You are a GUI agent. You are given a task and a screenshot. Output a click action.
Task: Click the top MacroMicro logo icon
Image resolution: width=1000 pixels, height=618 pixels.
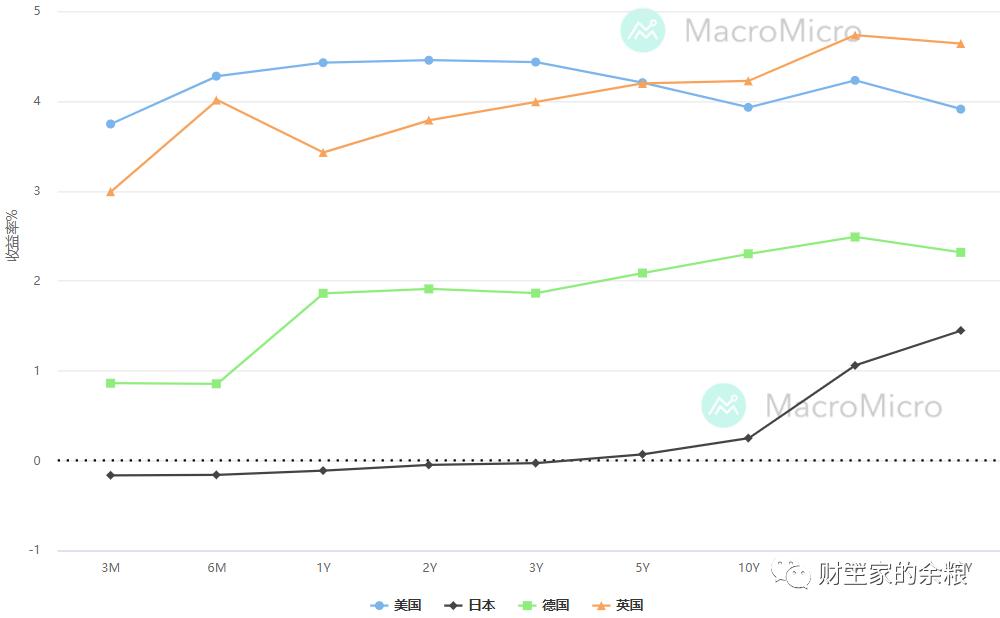(642, 30)
